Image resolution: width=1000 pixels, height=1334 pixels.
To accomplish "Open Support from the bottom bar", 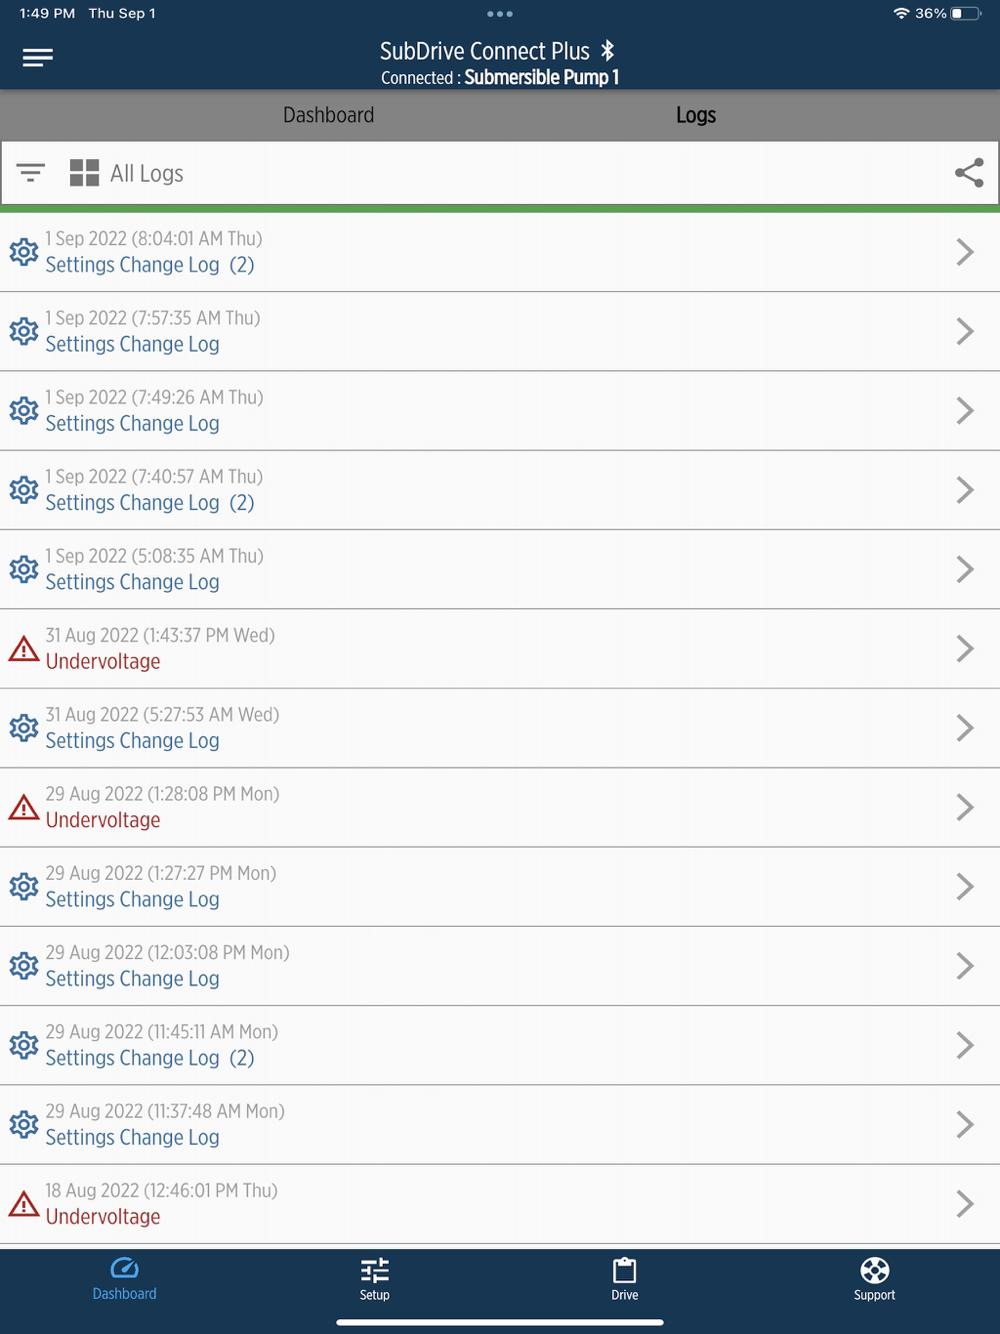I will tap(874, 1279).
